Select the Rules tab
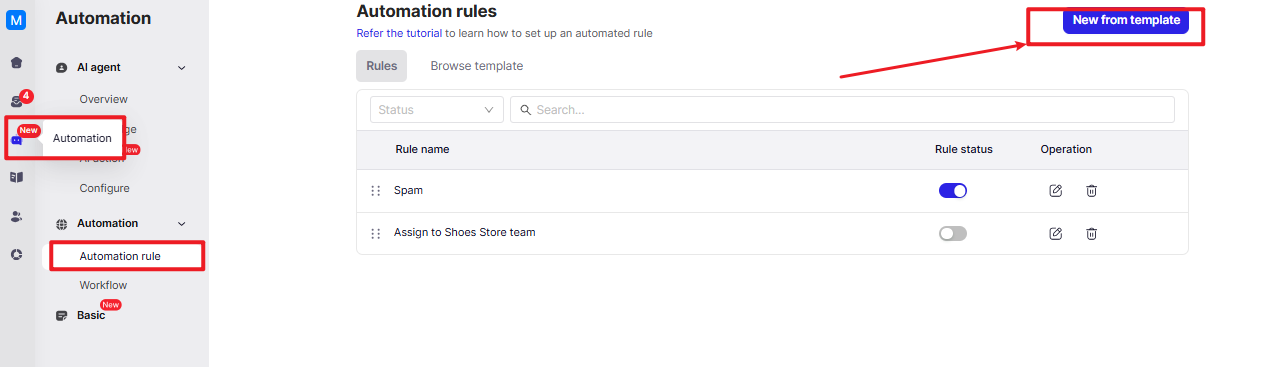 (x=382, y=66)
